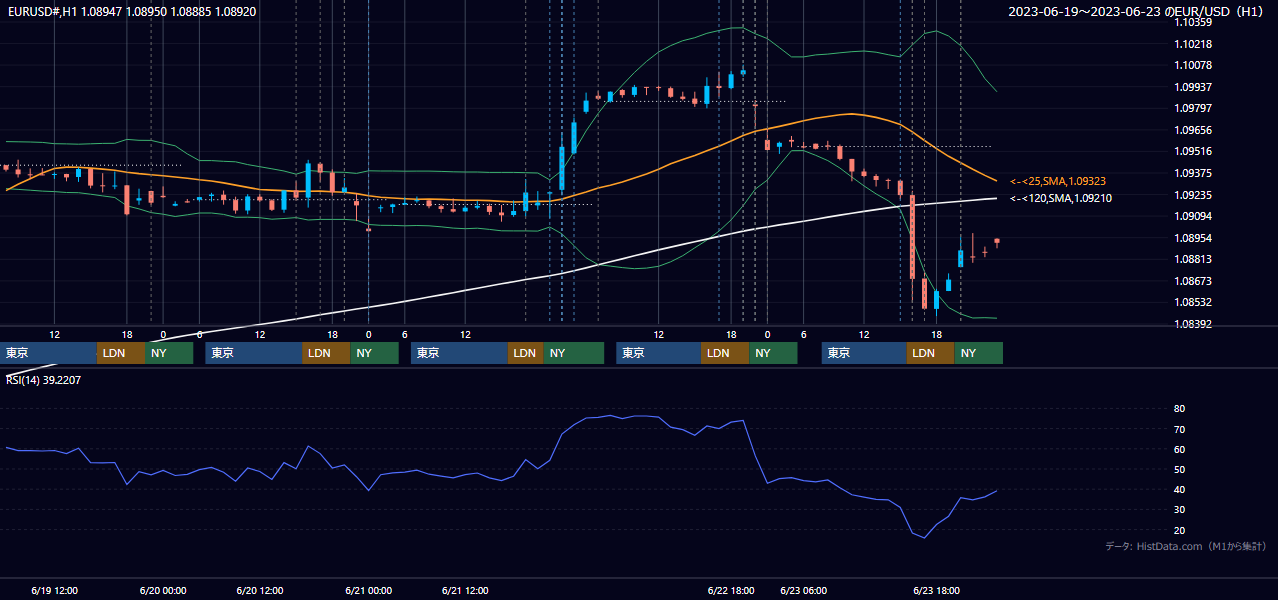Click the last NY session block
The width and height of the screenshot is (1278, 600).
click(978, 353)
